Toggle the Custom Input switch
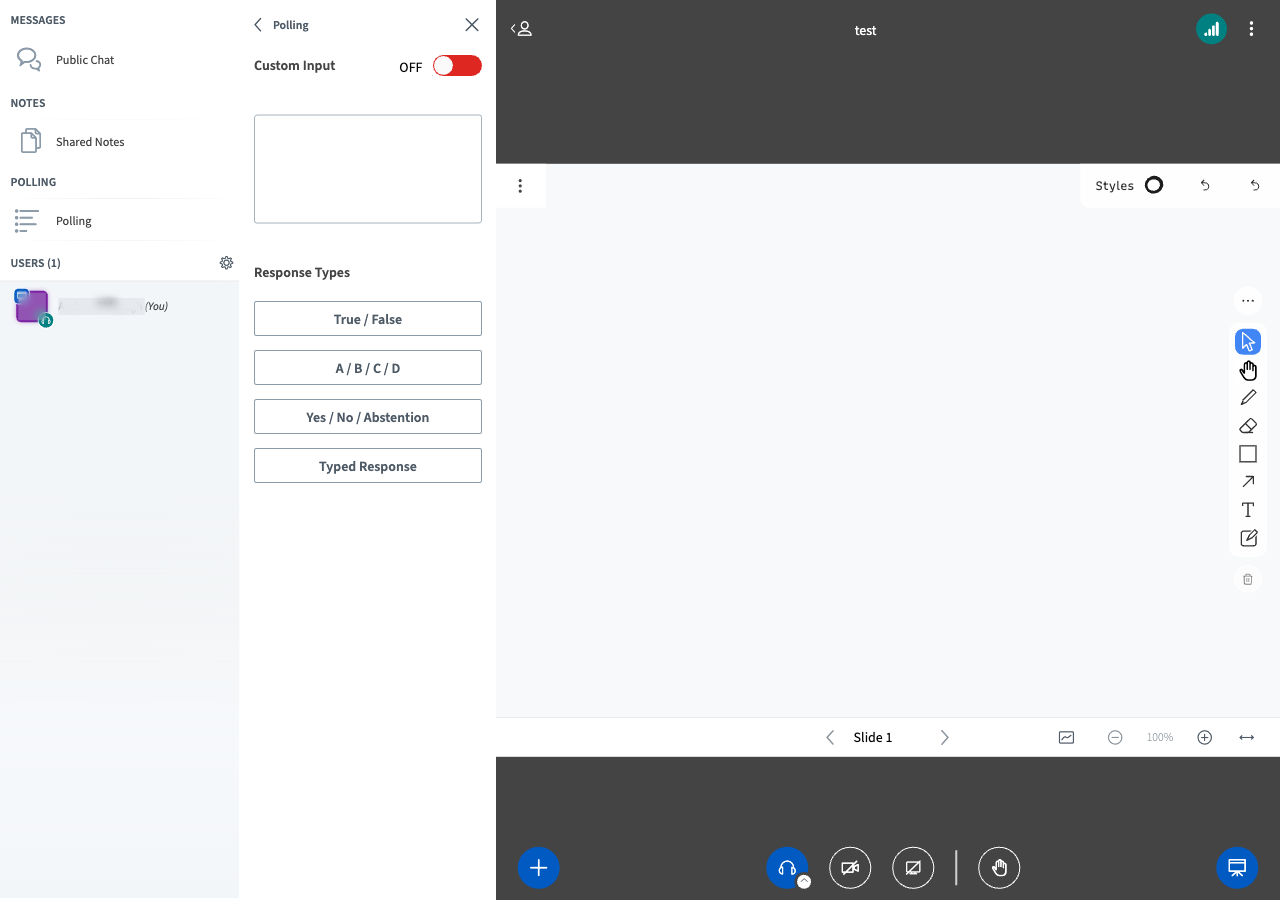This screenshot has height=900, width=1280. point(457,66)
